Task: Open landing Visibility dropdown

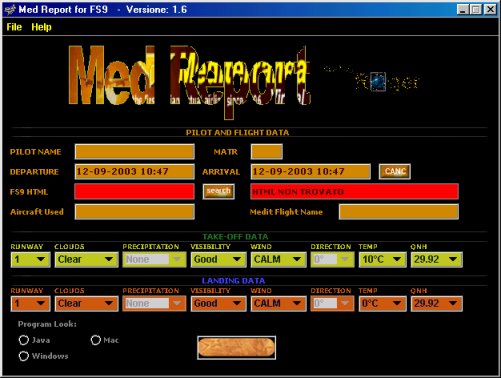Action: 218,304
